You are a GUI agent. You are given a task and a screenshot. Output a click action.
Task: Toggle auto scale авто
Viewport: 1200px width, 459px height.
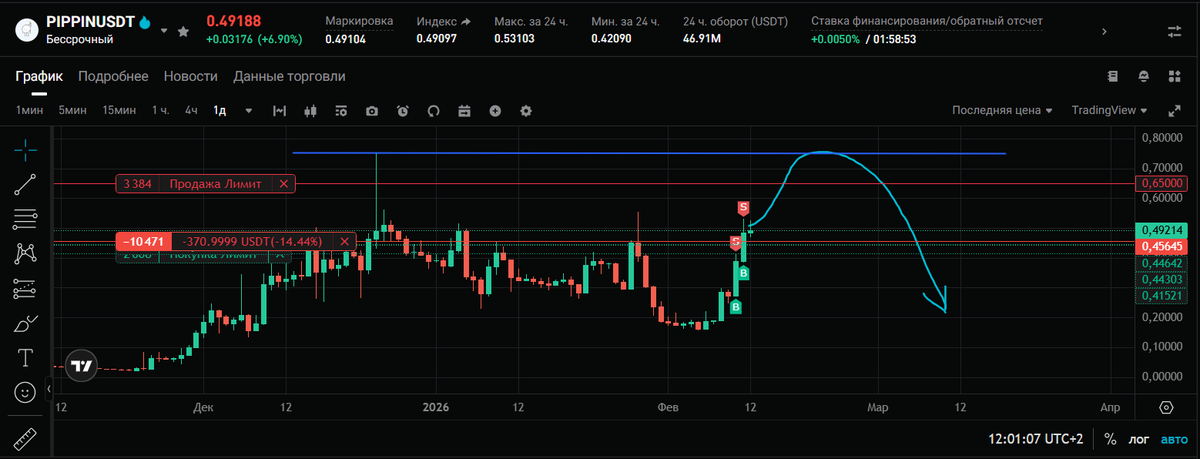[x=1175, y=439]
